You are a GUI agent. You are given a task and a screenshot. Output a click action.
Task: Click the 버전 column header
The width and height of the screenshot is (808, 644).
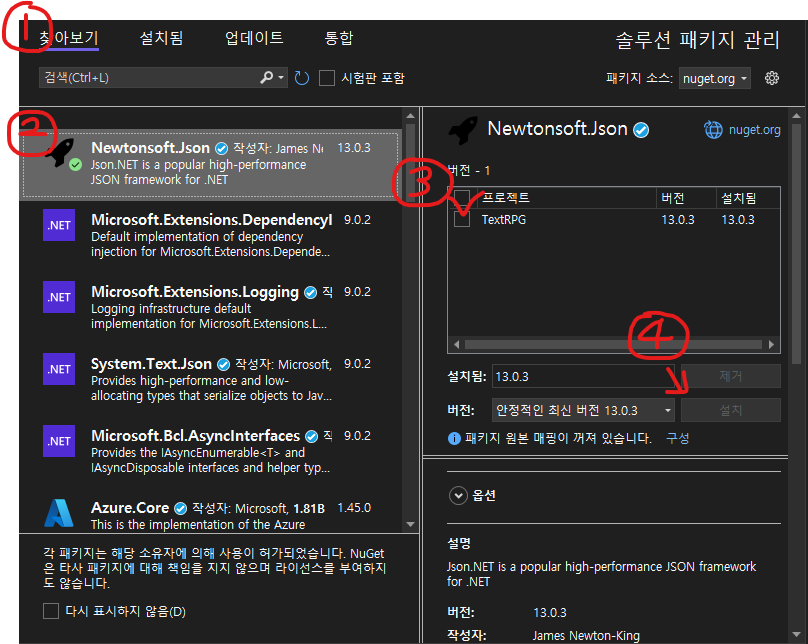pos(686,198)
